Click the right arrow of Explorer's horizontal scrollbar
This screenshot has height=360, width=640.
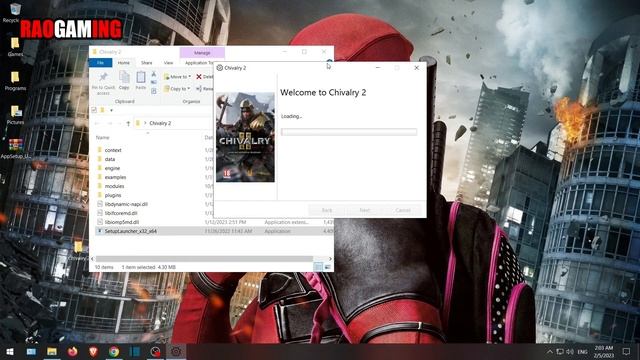(330, 259)
